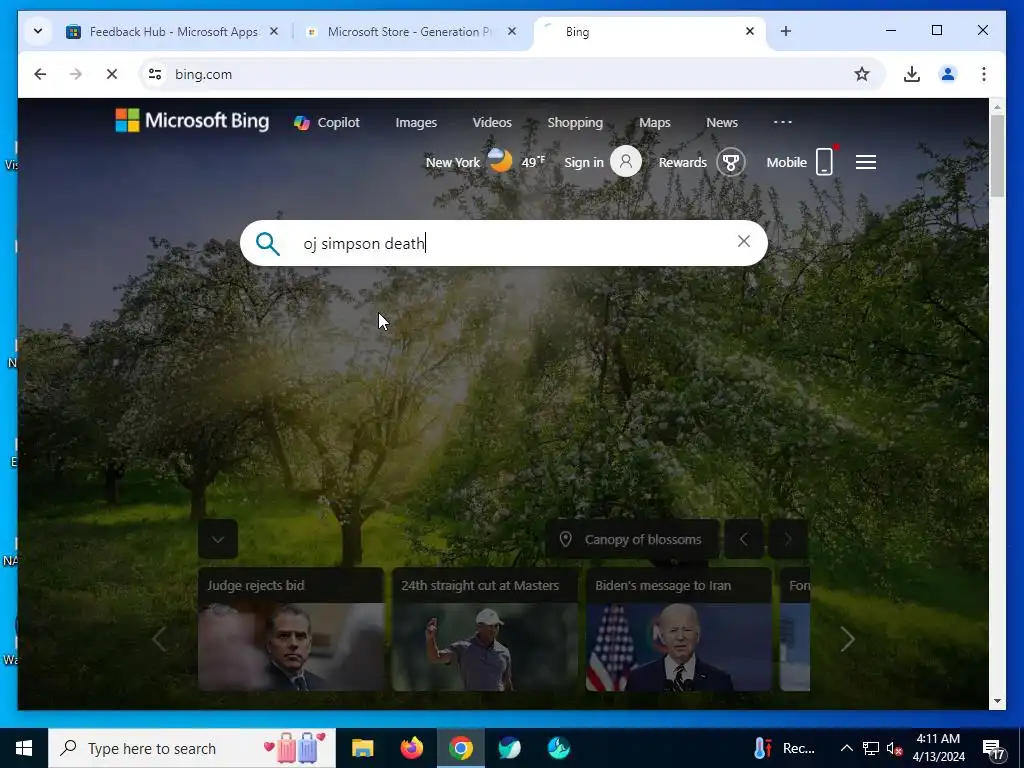The width and height of the screenshot is (1024, 768).
Task: Show next background image
Action: [788, 539]
